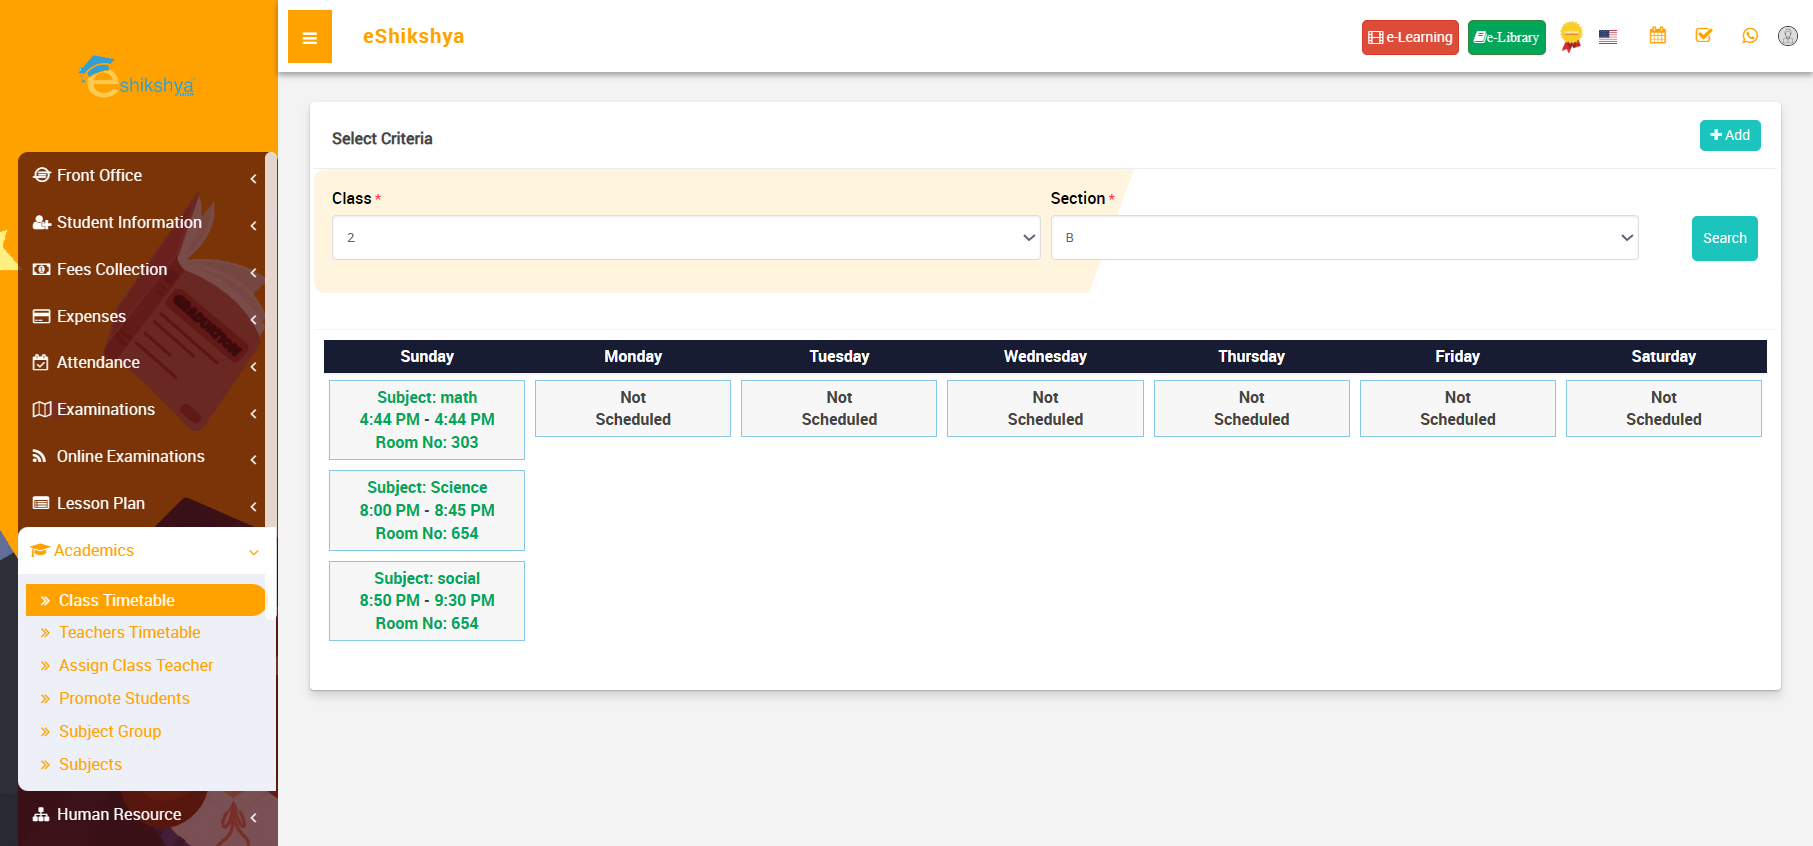Open the Subject Group page

click(110, 732)
